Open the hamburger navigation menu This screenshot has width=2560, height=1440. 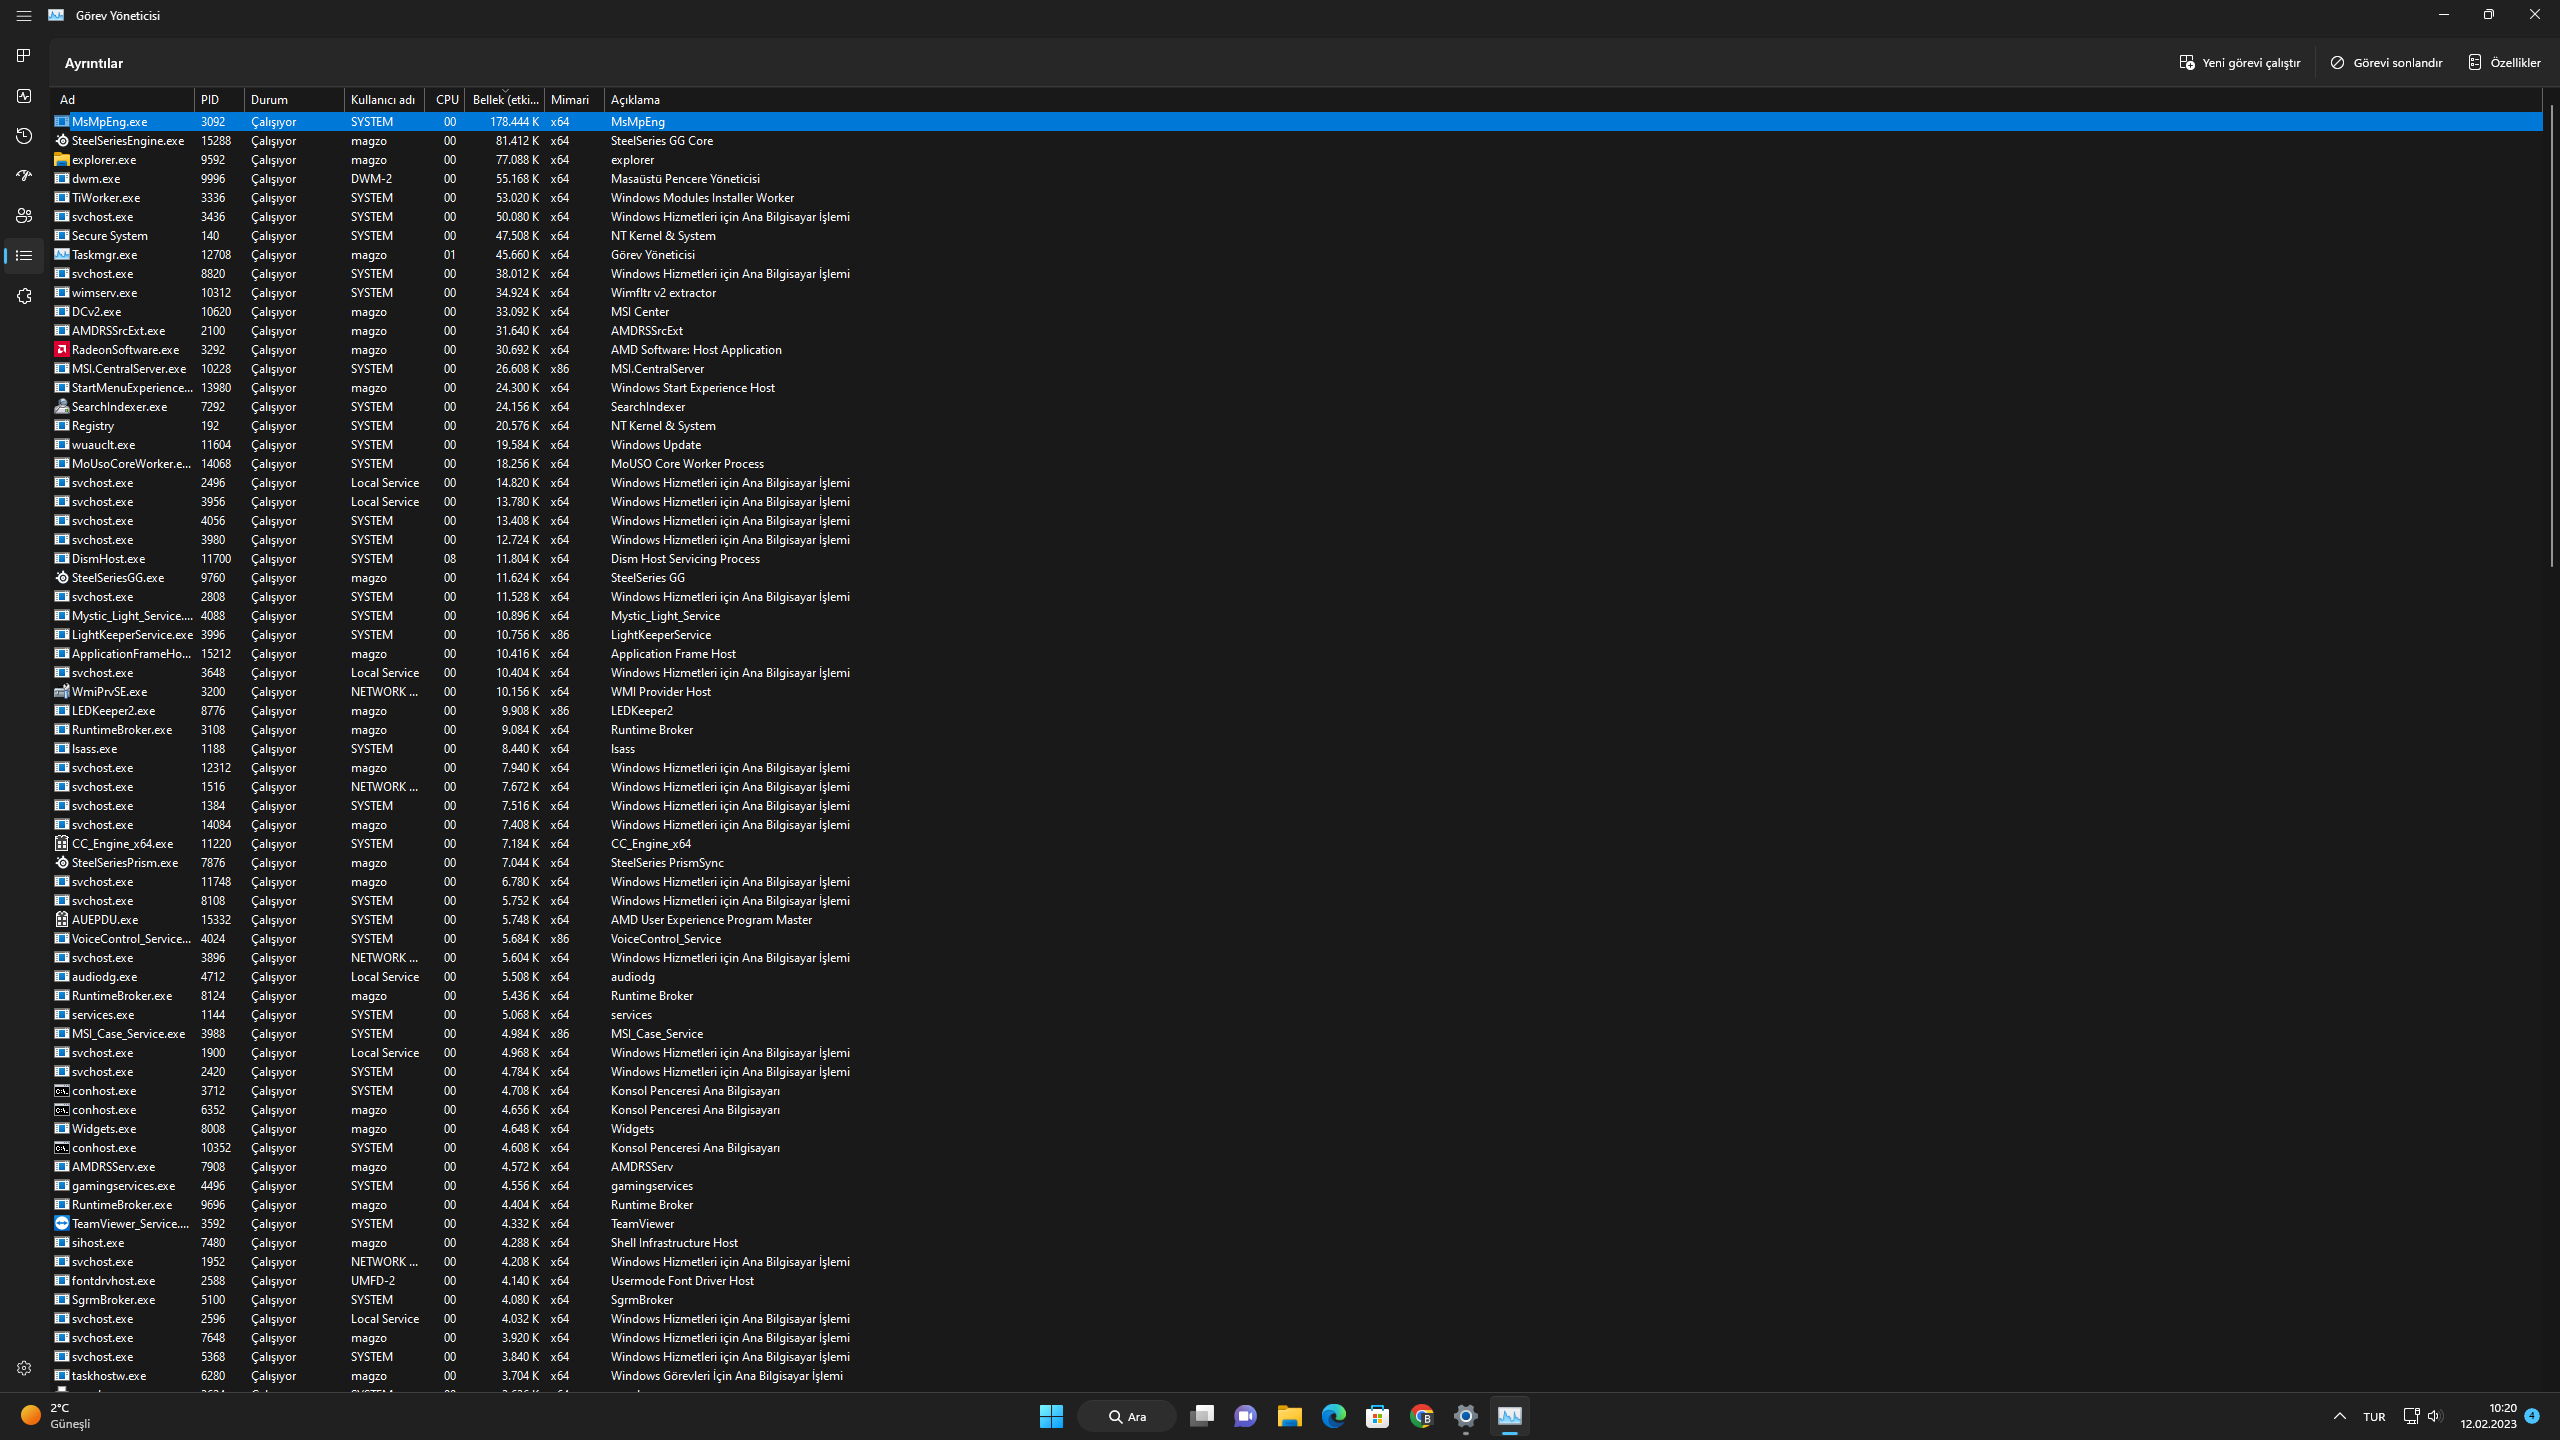24,15
